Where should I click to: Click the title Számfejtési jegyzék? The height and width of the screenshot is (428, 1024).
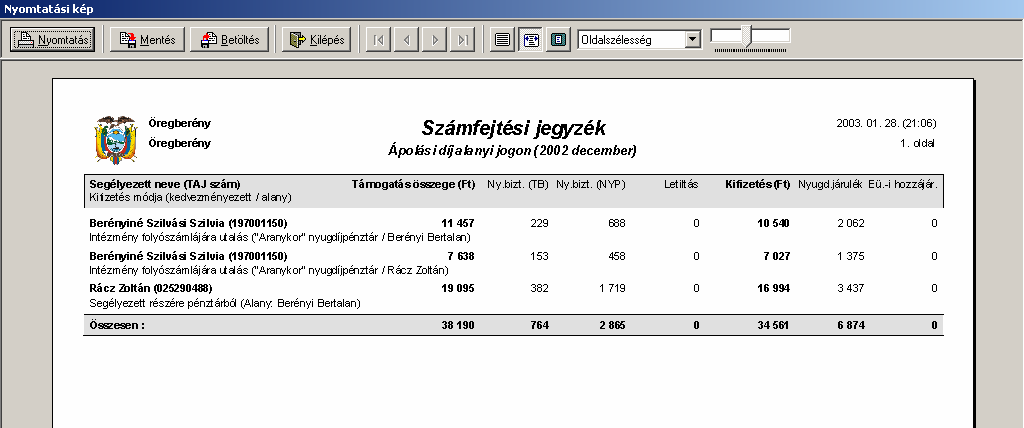(513, 127)
